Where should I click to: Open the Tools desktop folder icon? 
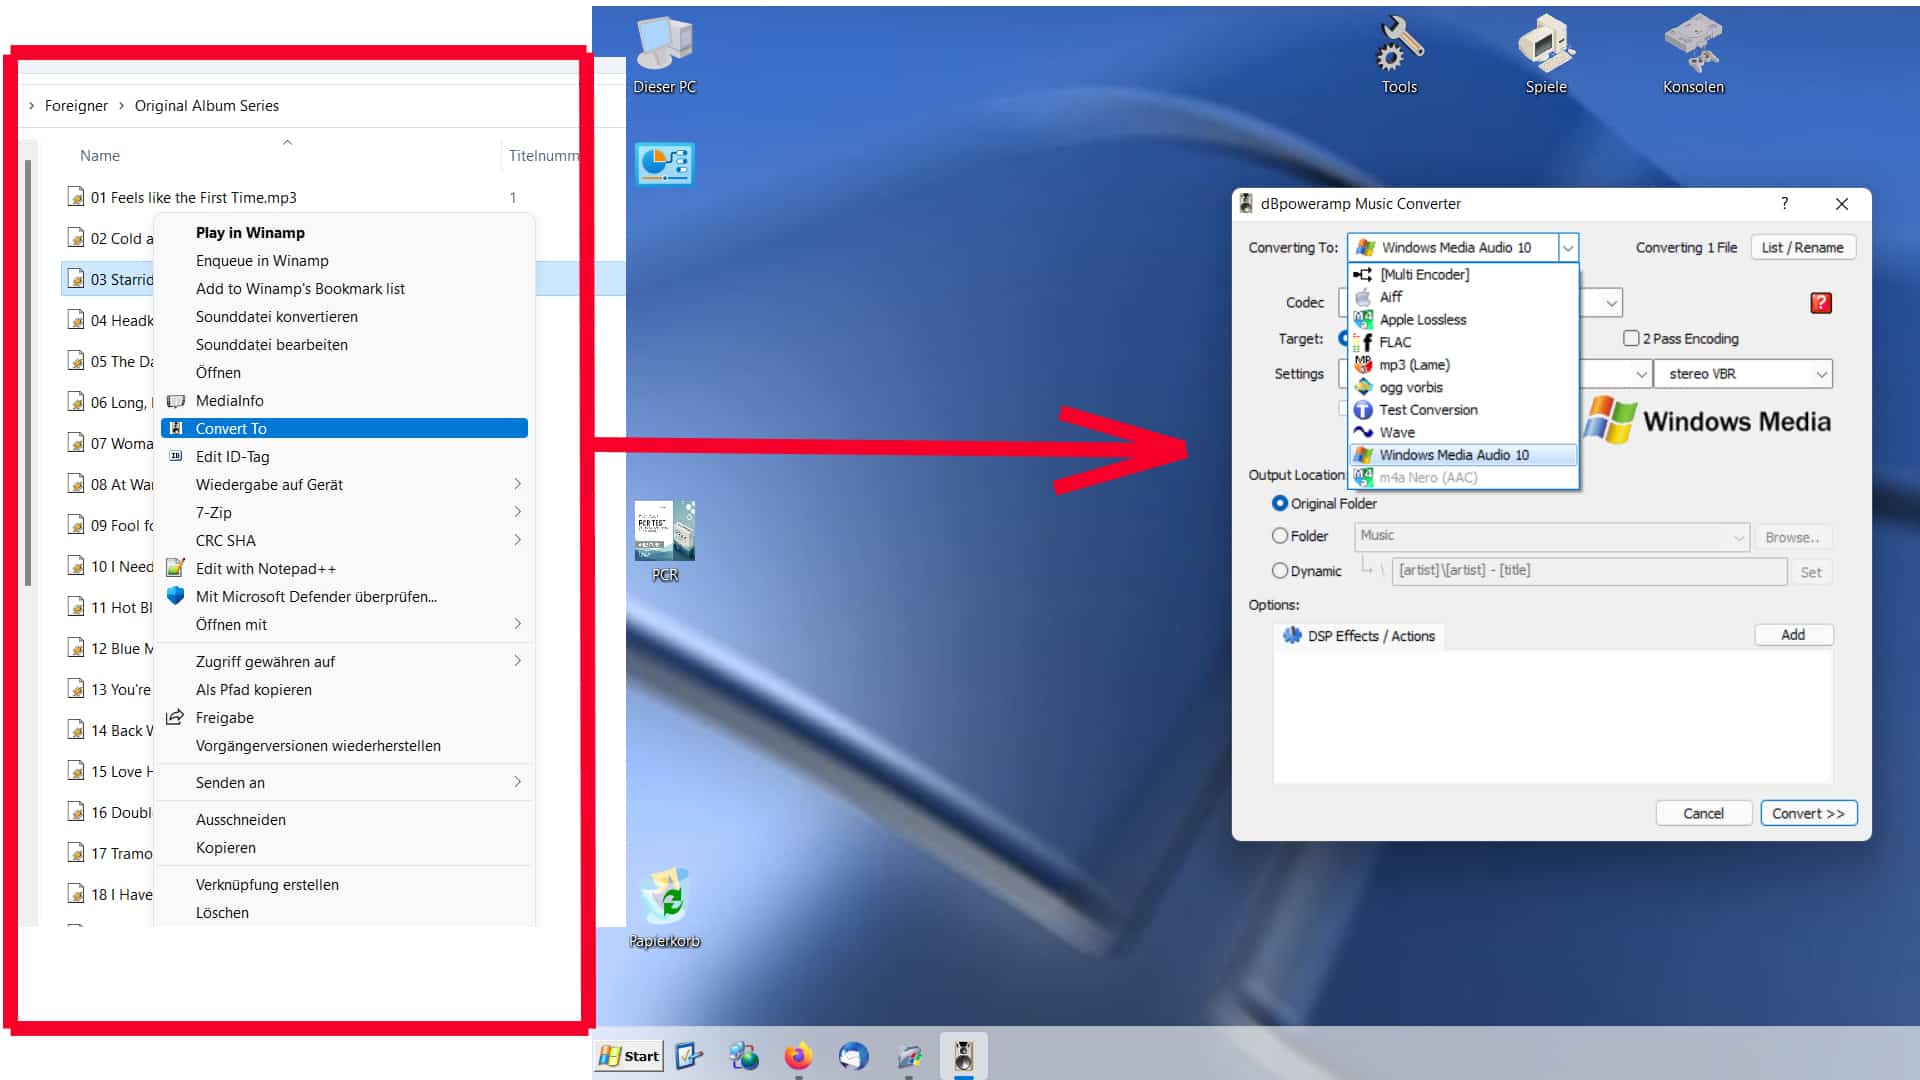tap(1399, 55)
